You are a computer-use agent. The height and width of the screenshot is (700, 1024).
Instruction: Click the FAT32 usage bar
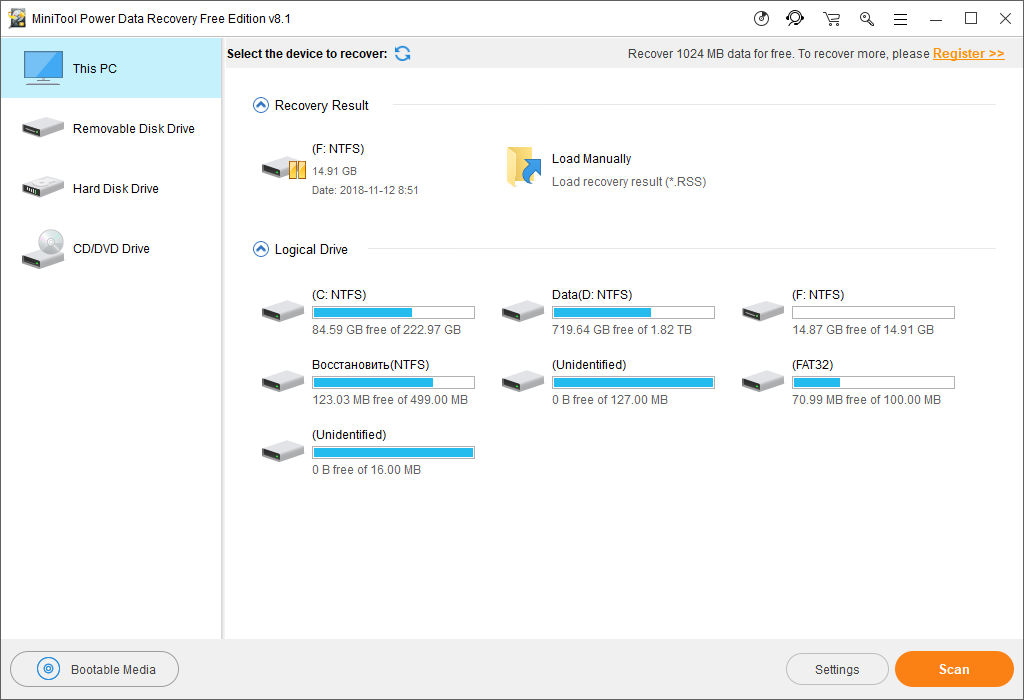pyautogui.click(x=873, y=383)
